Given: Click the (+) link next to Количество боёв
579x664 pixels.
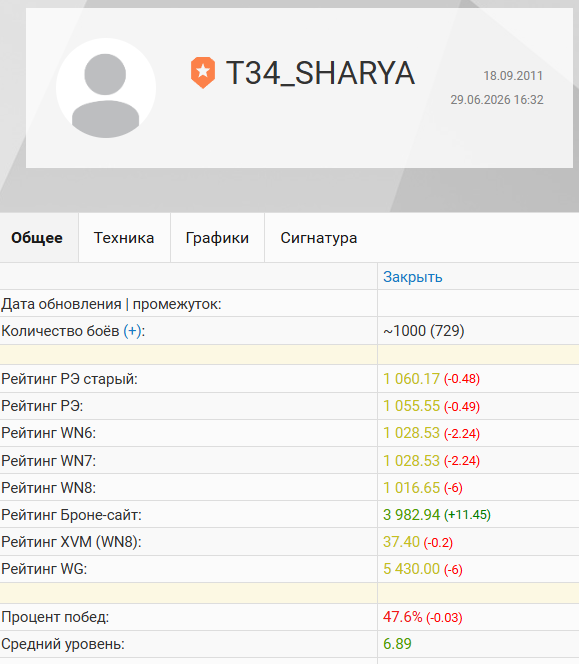Looking at the screenshot, I should coord(132,331).
